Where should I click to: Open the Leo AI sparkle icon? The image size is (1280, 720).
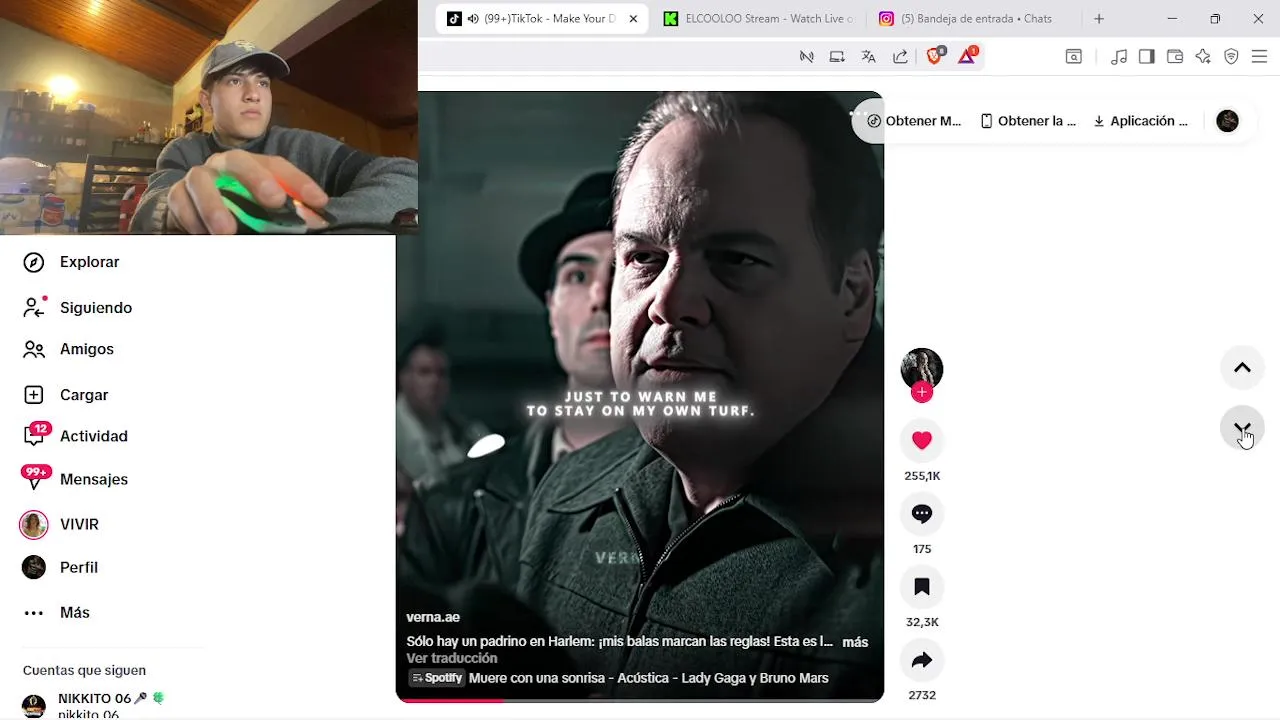pyautogui.click(x=1203, y=57)
